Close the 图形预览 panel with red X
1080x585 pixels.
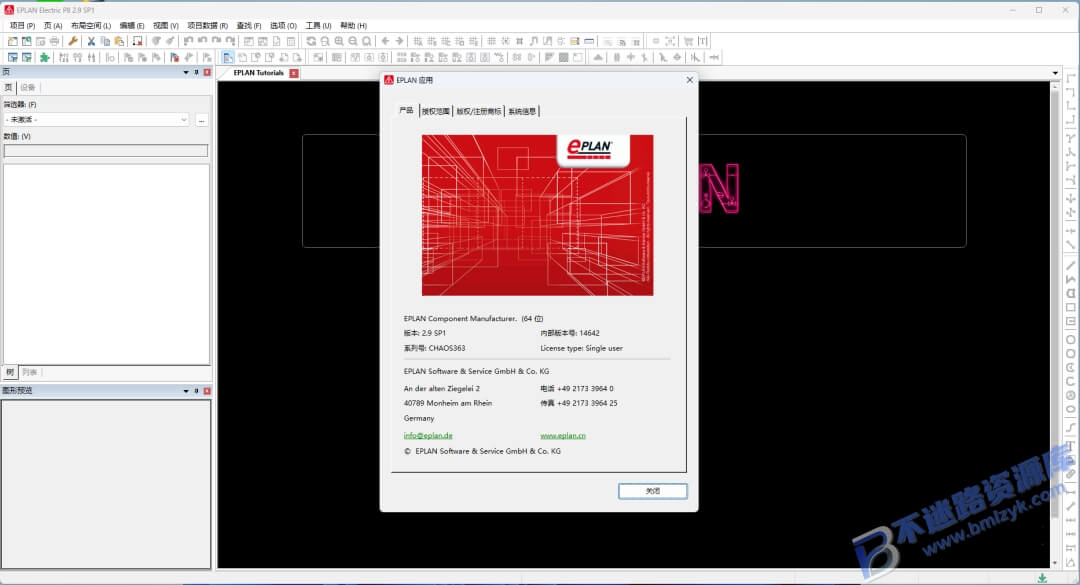pyautogui.click(x=207, y=391)
